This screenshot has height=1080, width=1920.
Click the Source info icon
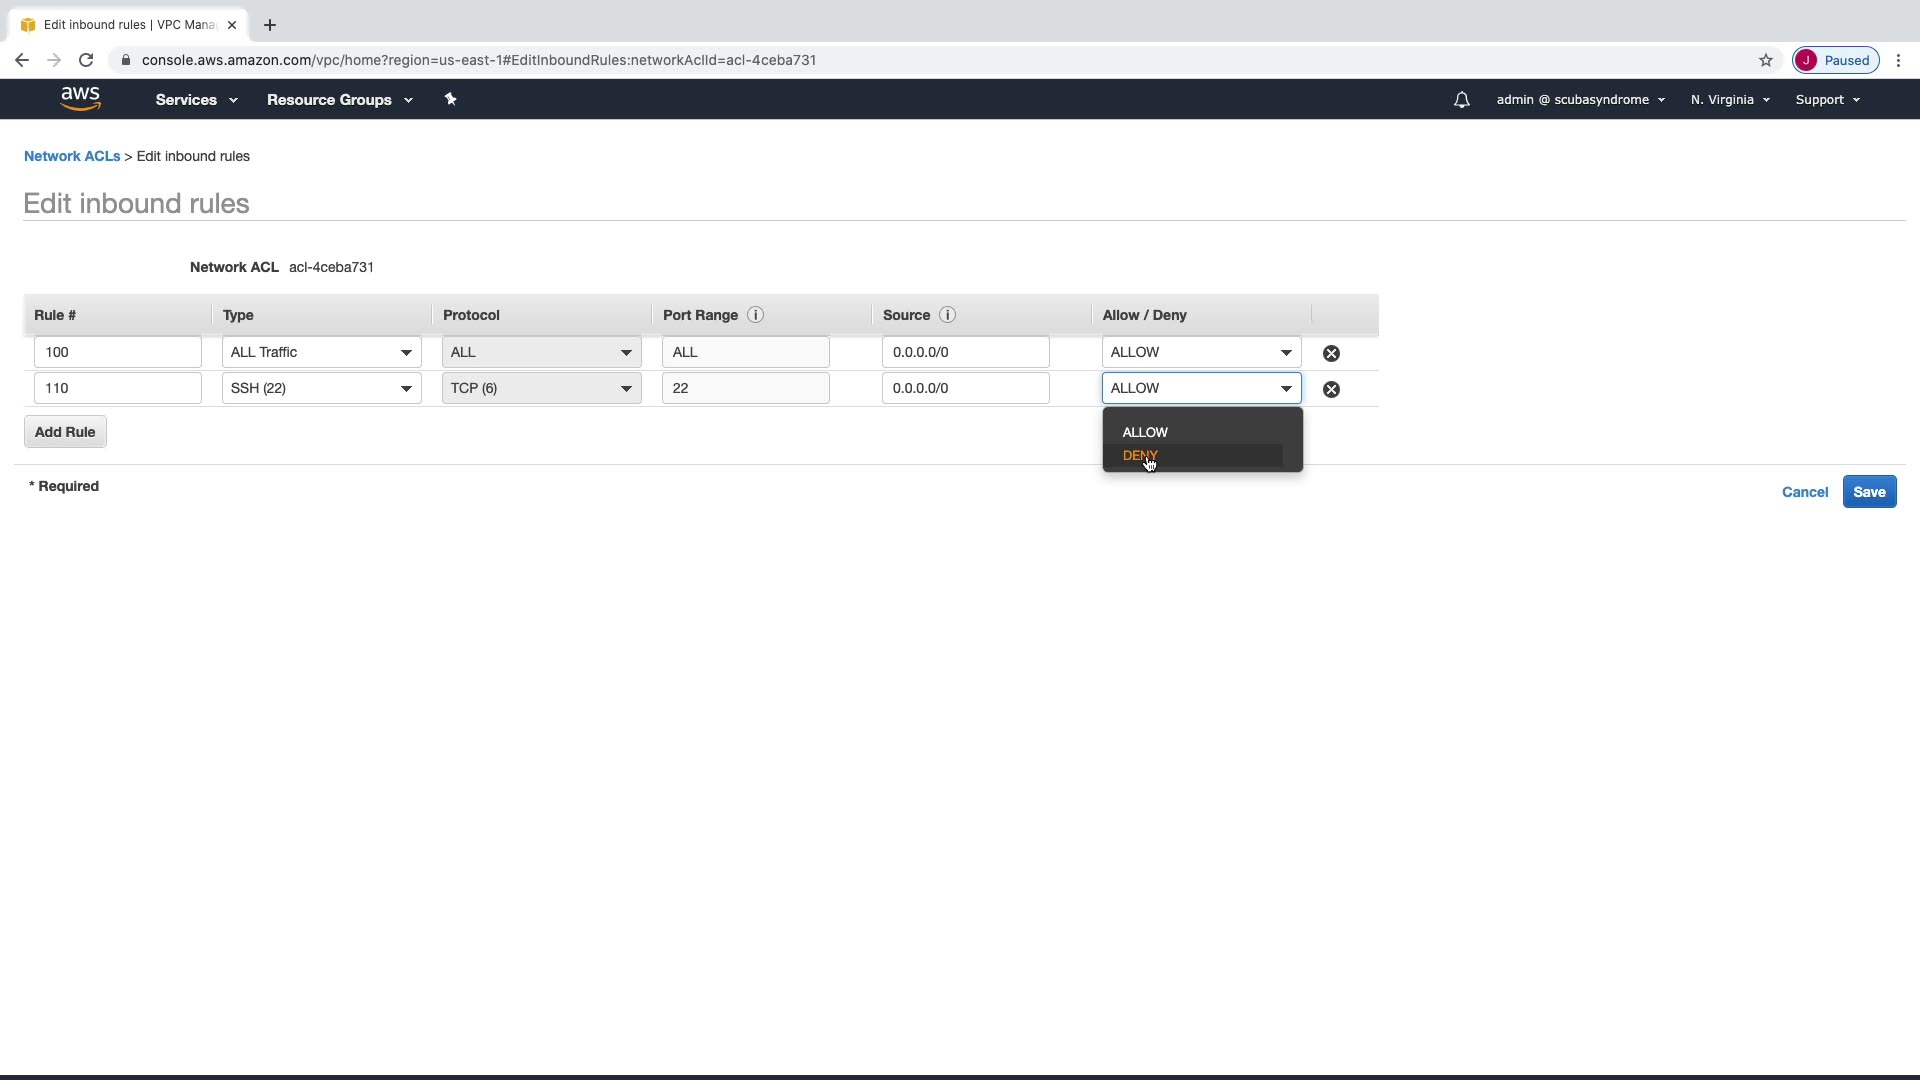947,315
